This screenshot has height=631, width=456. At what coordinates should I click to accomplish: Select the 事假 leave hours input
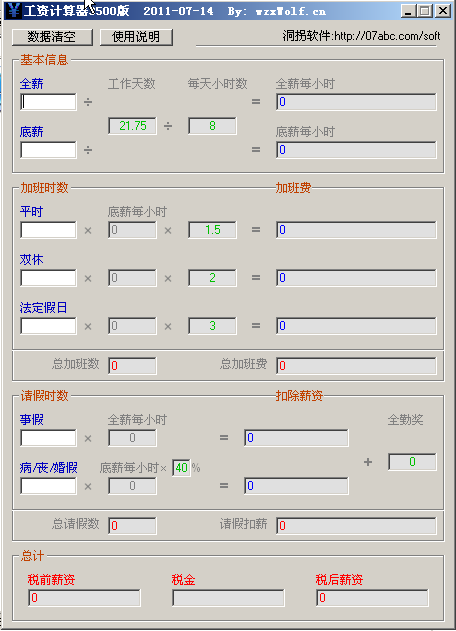point(48,438)
